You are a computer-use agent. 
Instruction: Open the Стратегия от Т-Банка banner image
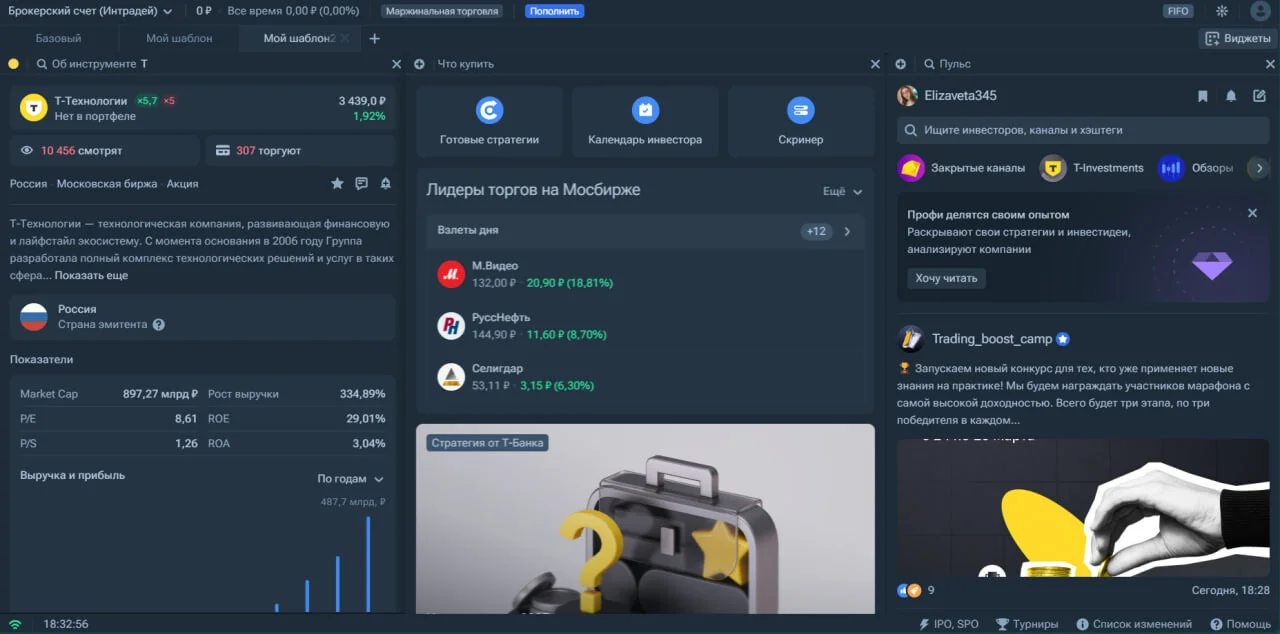tap(645, 519)
